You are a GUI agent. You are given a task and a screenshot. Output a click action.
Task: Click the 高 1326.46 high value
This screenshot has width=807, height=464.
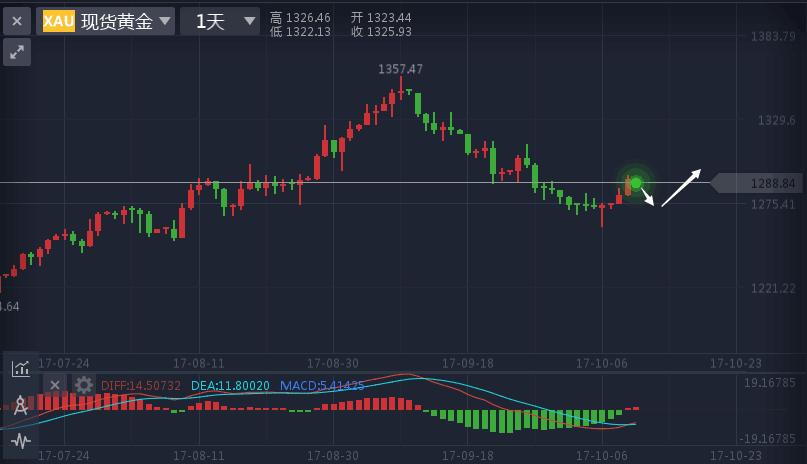(300, 17)
